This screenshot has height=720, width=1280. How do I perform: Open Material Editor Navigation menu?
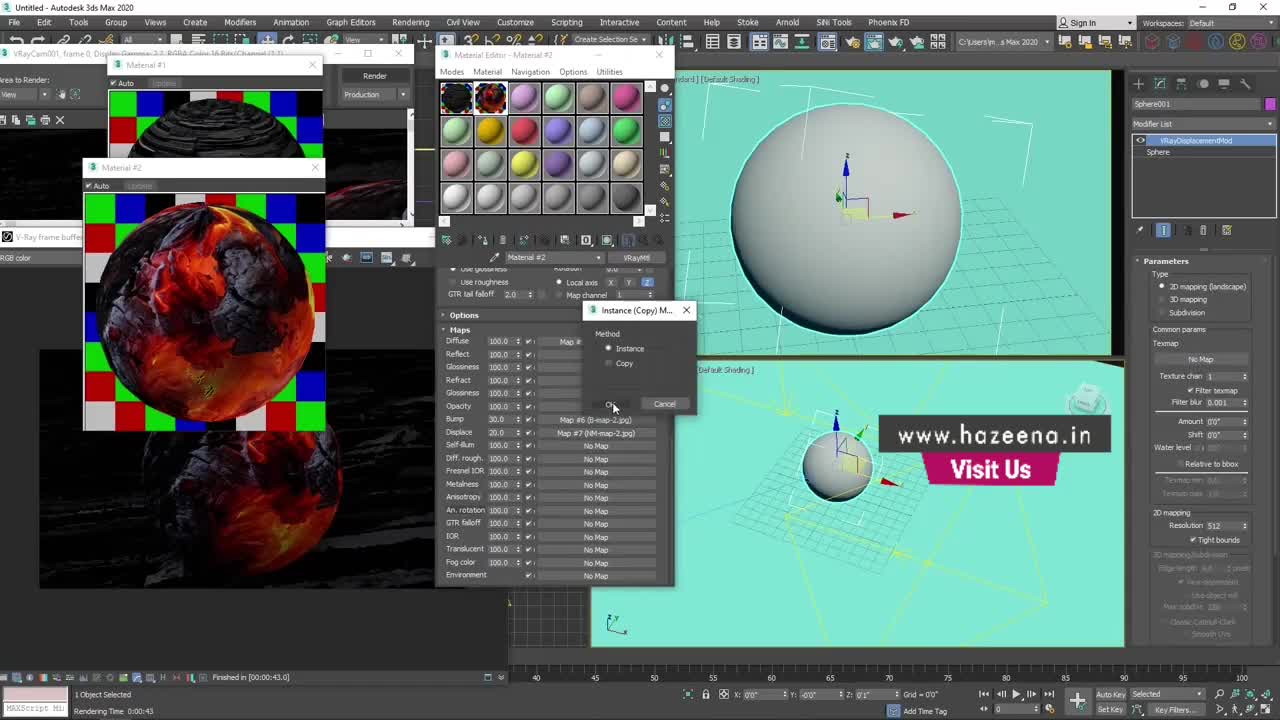[530, 72]
